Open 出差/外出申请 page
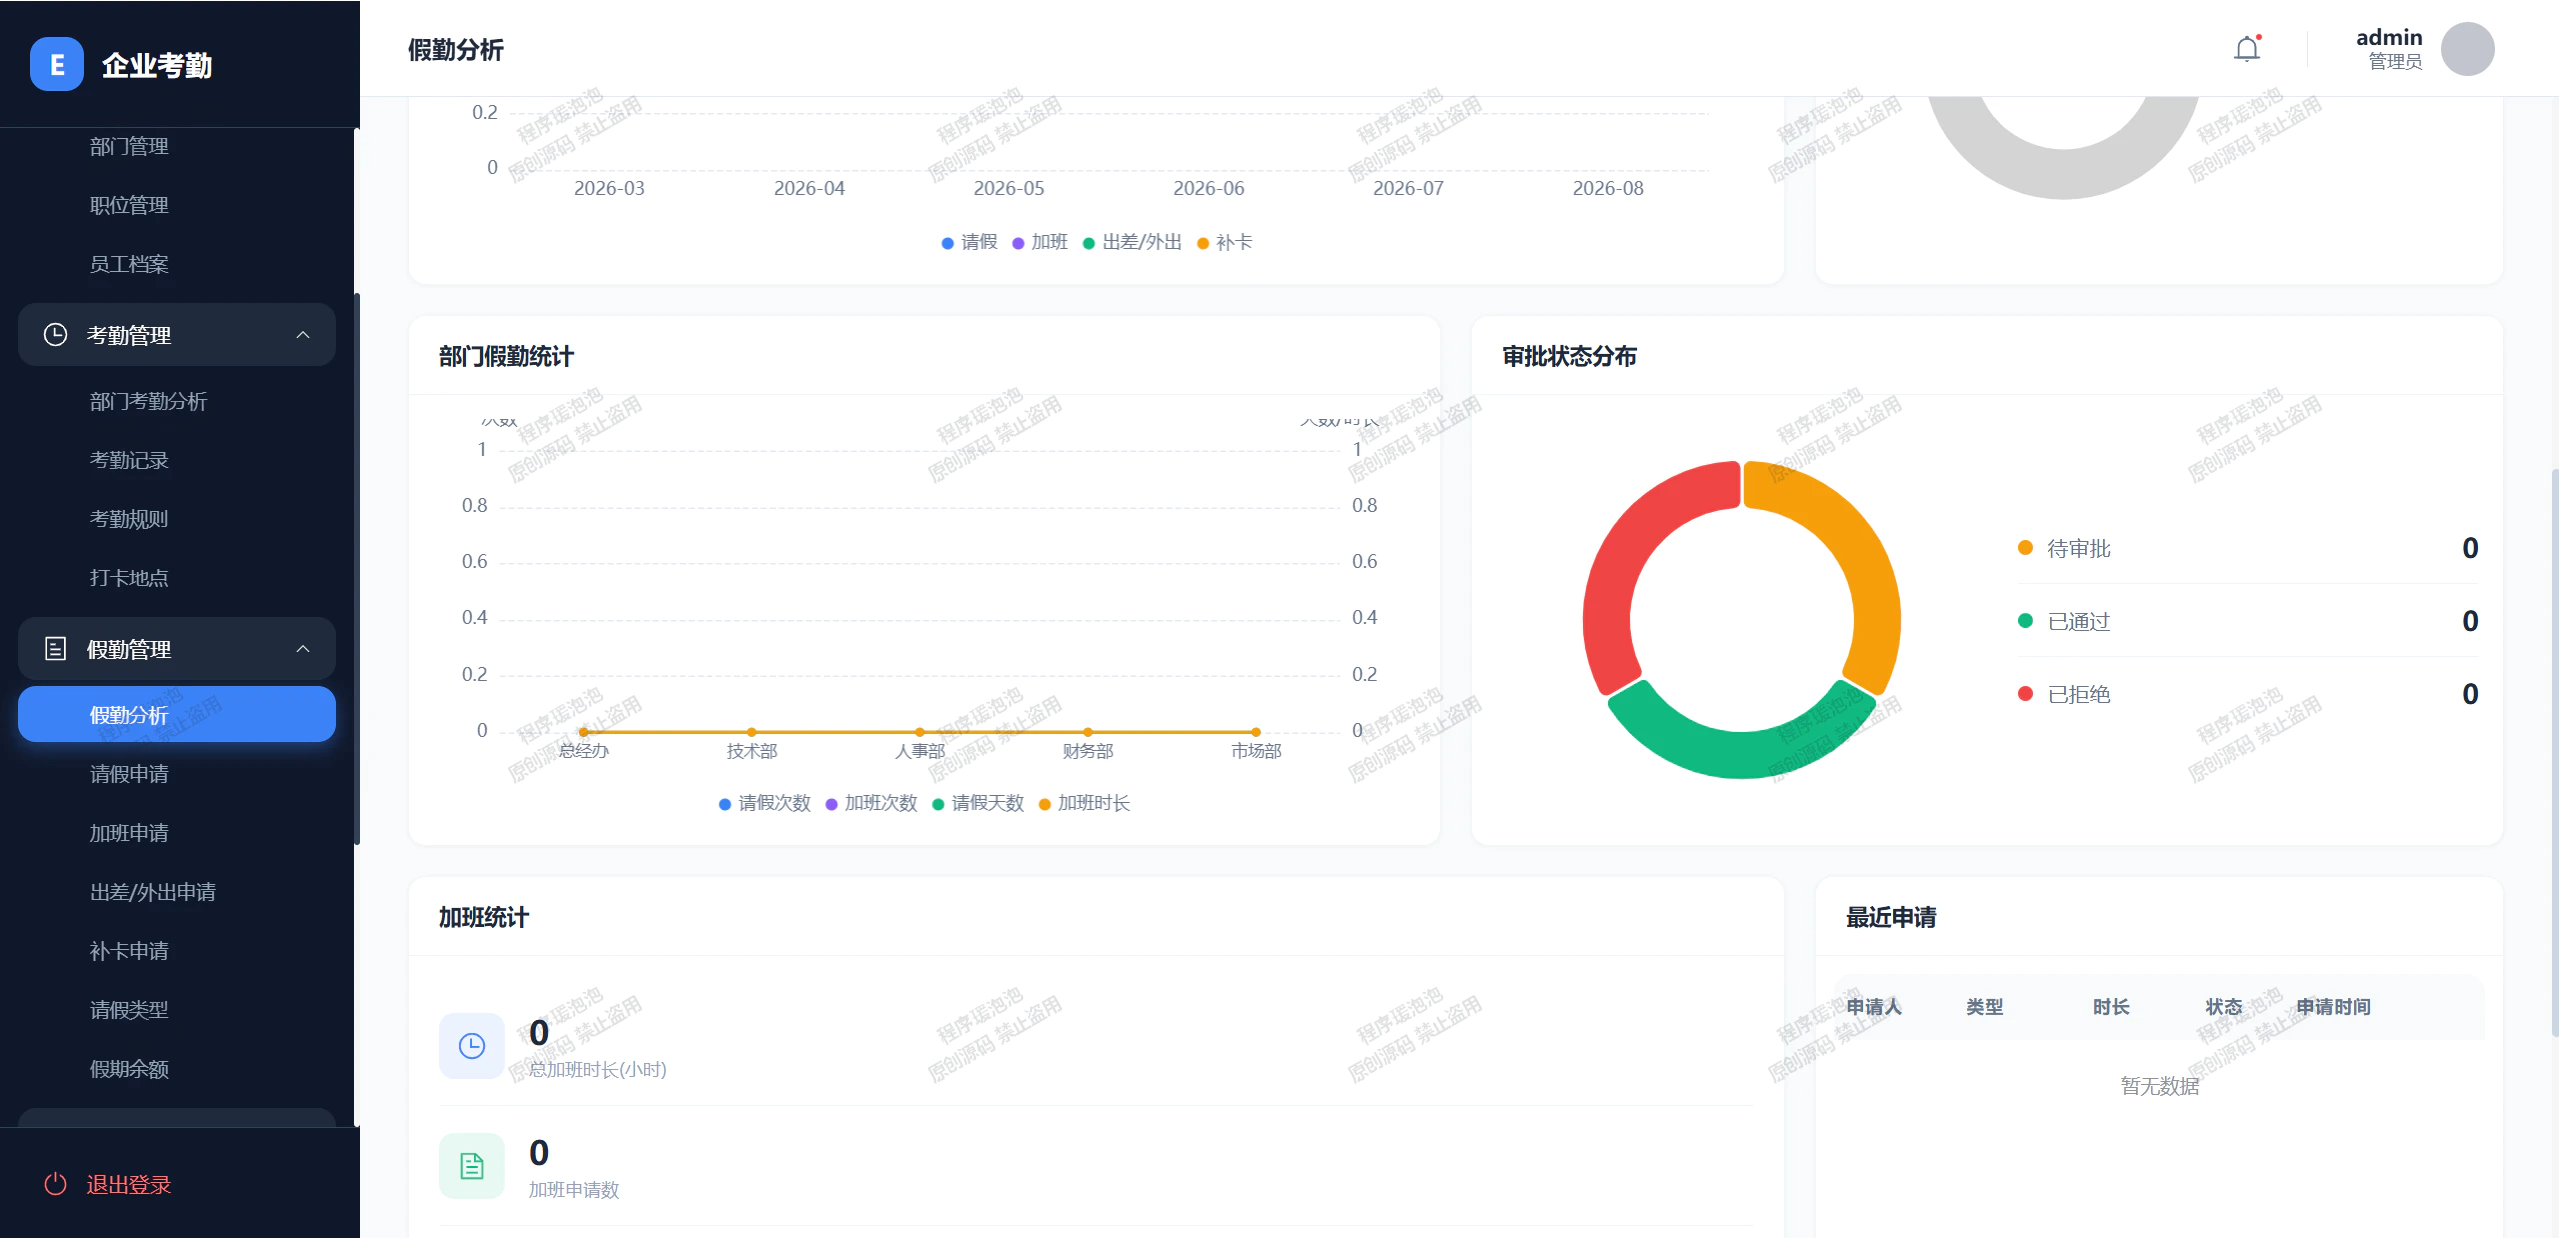2559x1238 pixels. [x=153, y=892]
